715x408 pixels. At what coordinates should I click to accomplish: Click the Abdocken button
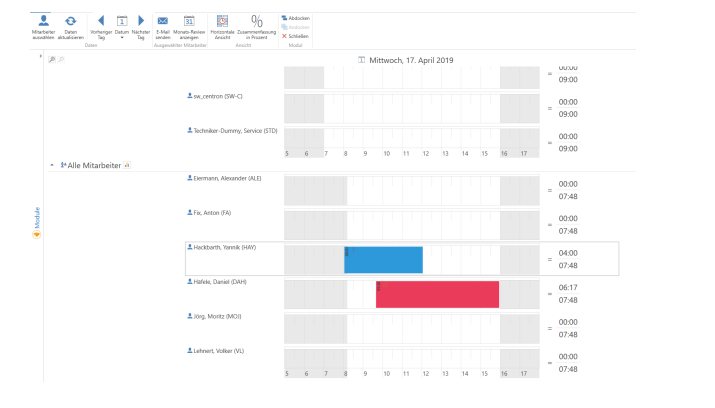pos(297,18)
